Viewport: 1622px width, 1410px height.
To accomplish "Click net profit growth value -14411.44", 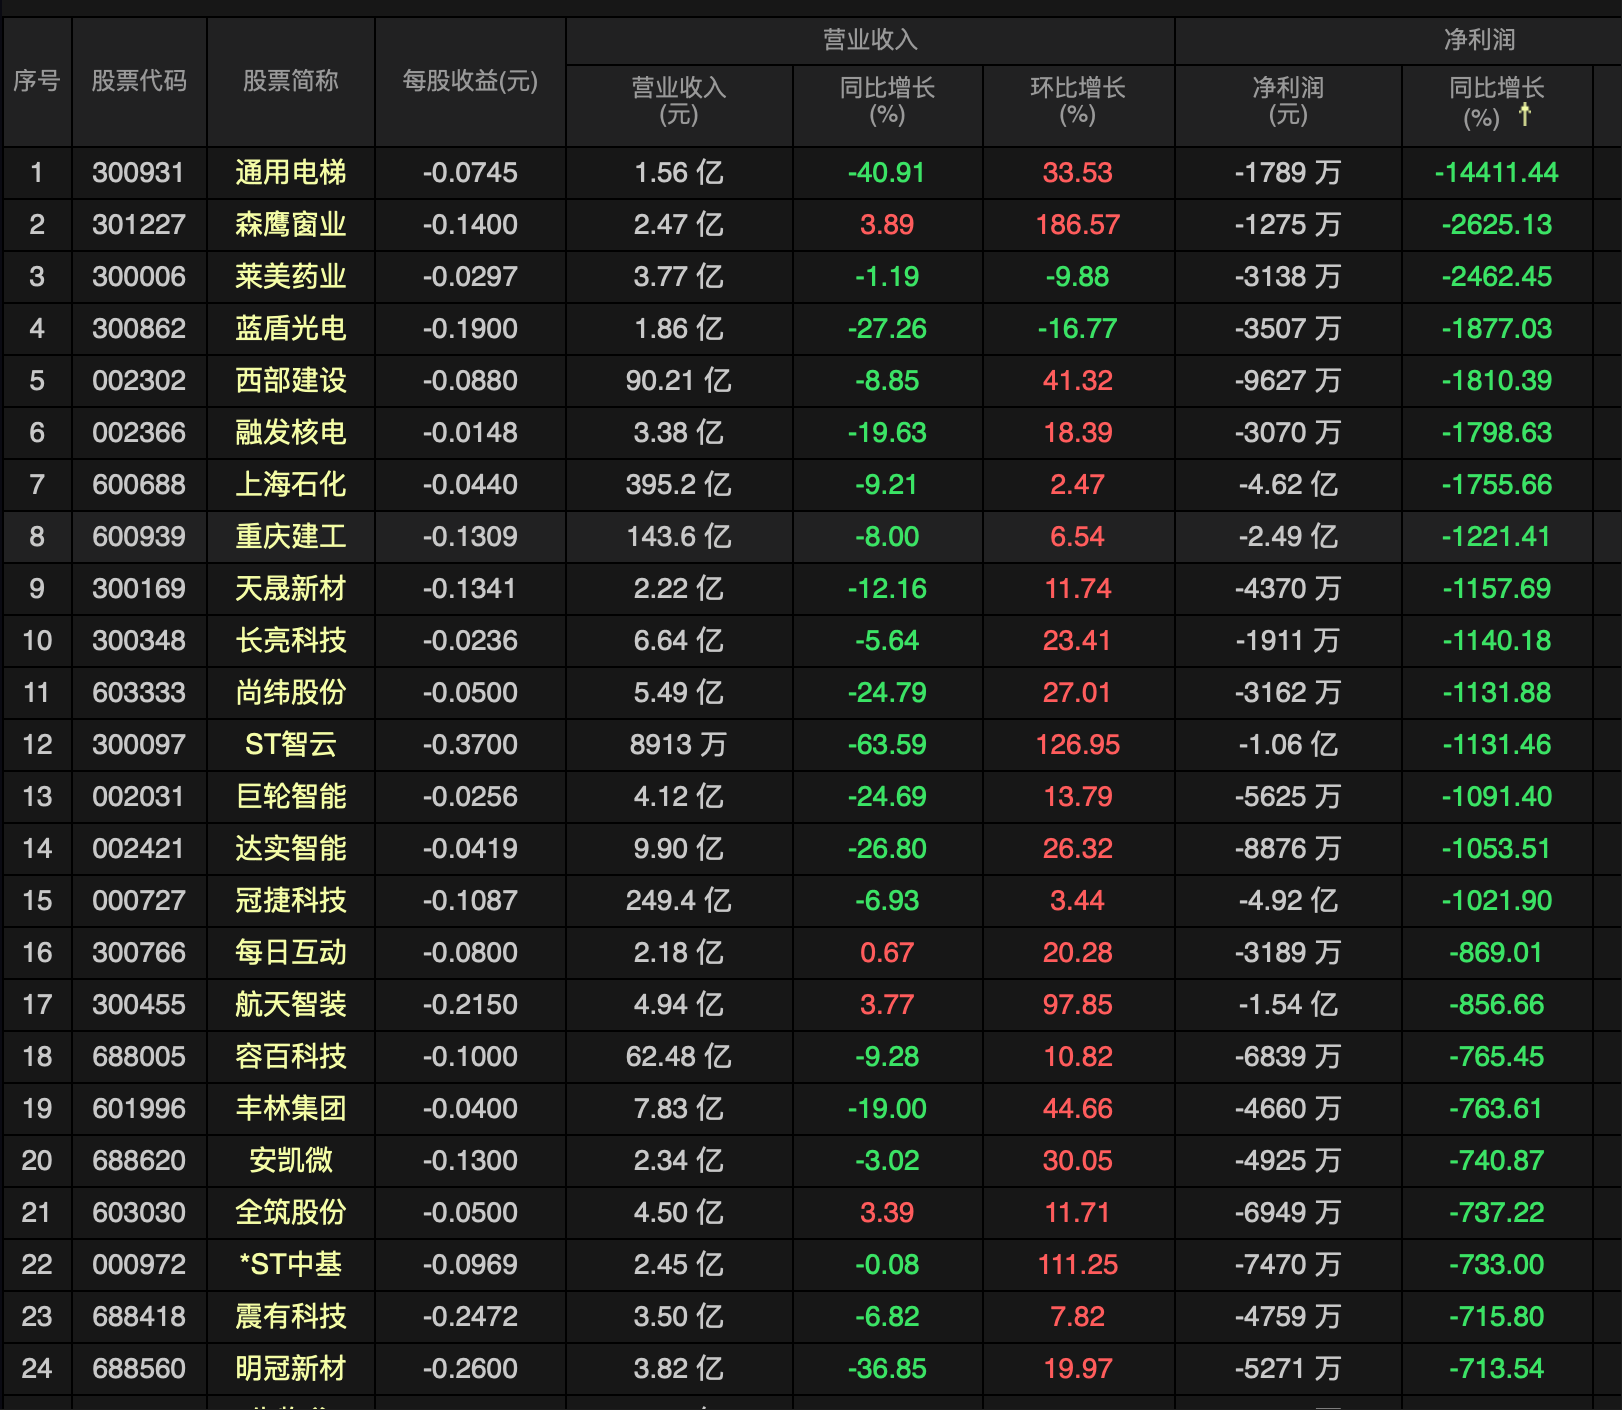I will (1497, 173).
